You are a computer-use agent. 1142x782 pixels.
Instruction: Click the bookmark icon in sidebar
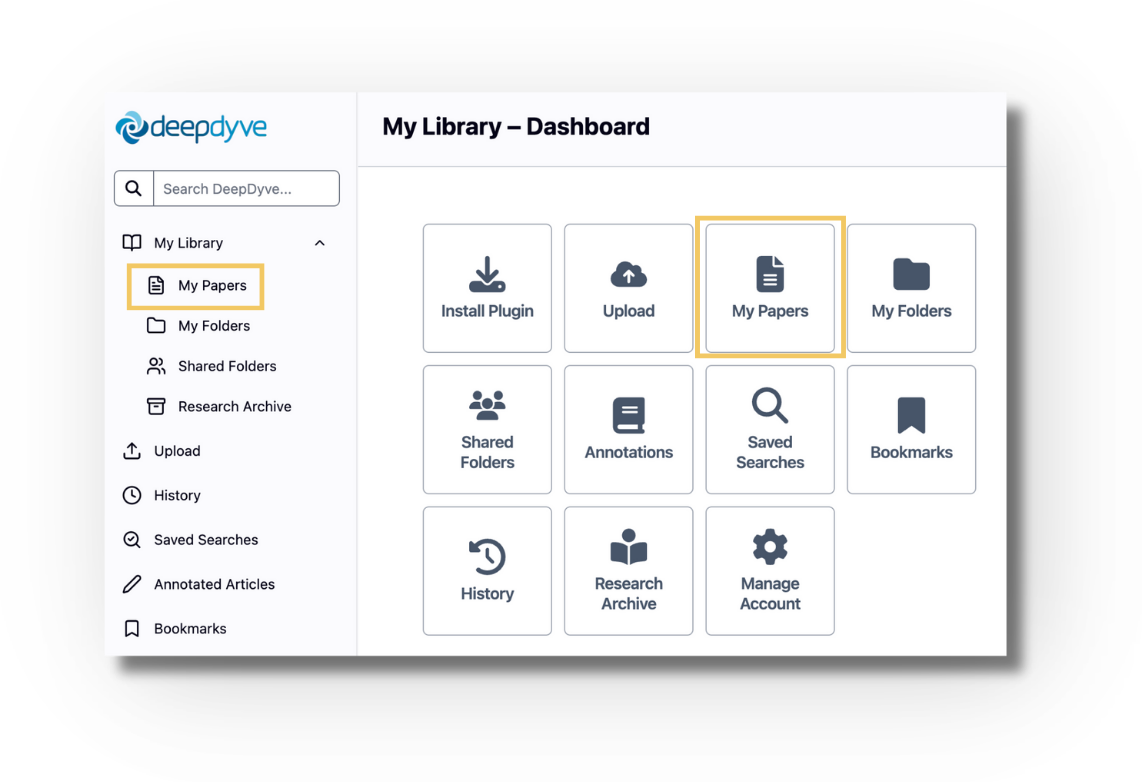pos(132,628)
